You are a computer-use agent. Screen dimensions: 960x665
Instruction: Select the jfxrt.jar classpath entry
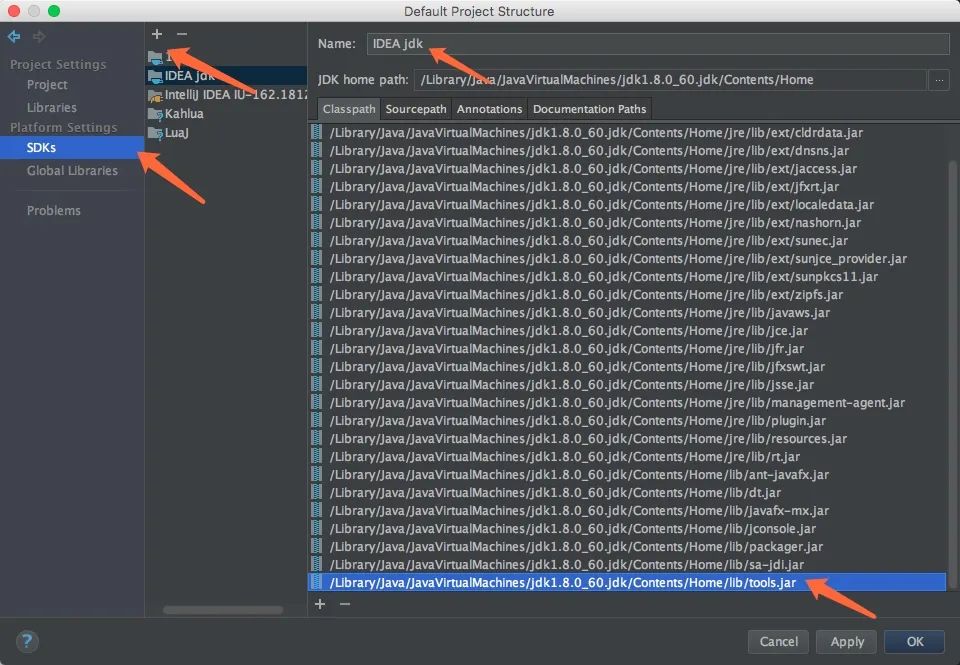click(x=627, y=187)
